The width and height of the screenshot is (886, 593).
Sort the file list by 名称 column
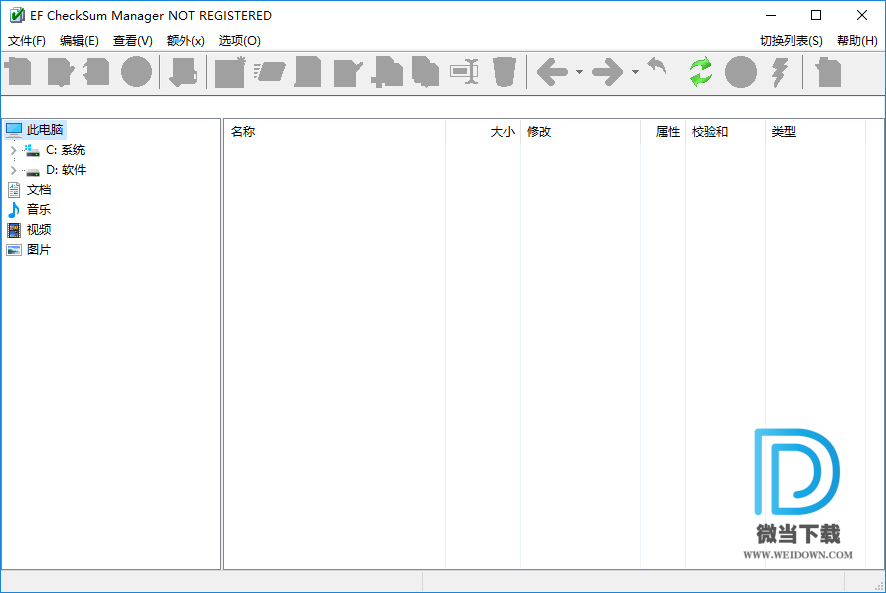243,132
